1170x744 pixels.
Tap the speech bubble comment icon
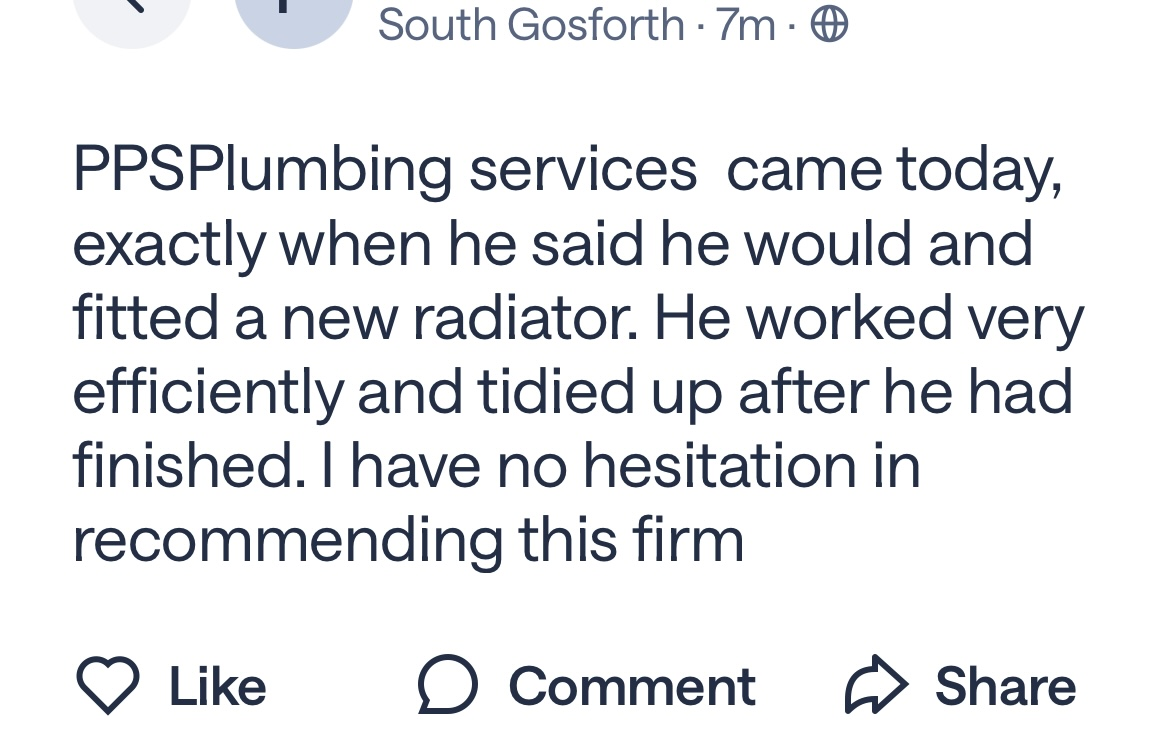(448, 686)
